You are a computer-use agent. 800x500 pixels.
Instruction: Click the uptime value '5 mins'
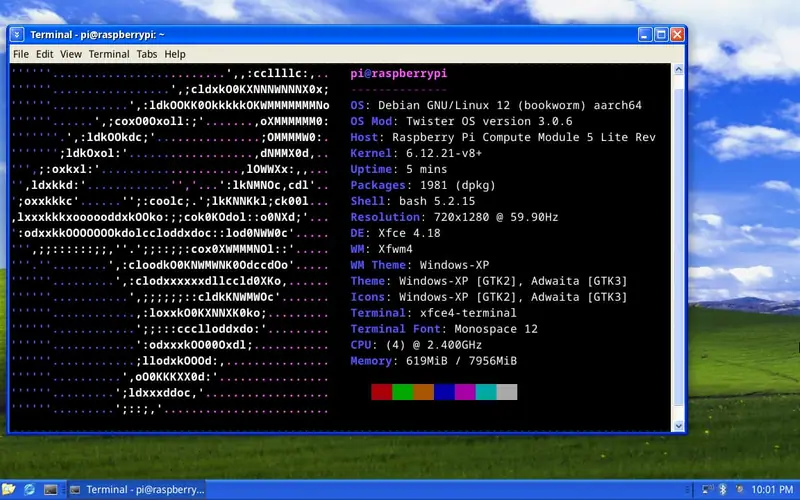click(427, 169)
